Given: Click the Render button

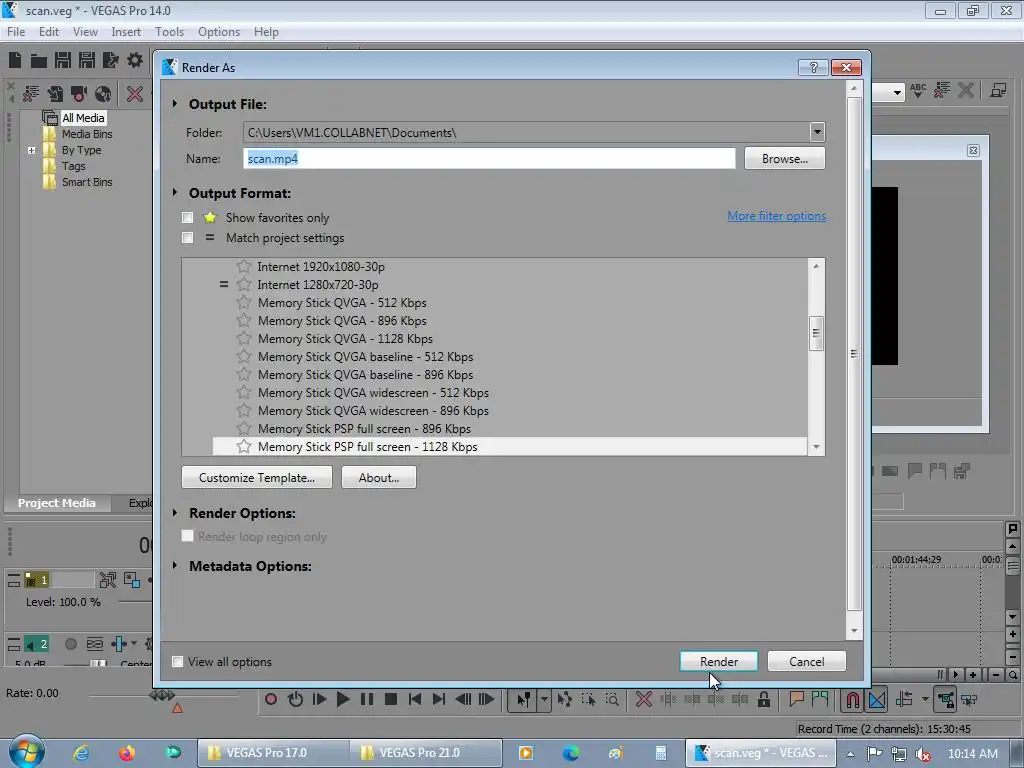Looking at the screenshot, I should pyautogui.click(x=718, y=662).
